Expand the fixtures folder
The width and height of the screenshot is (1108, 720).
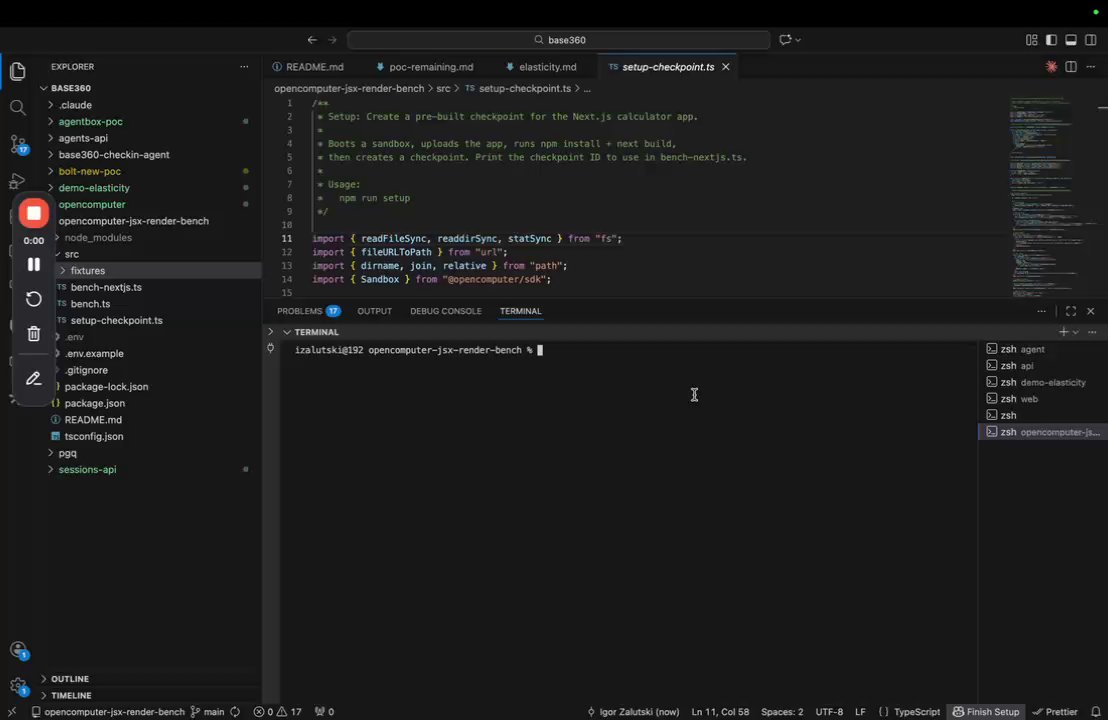[x=87, y=271]
